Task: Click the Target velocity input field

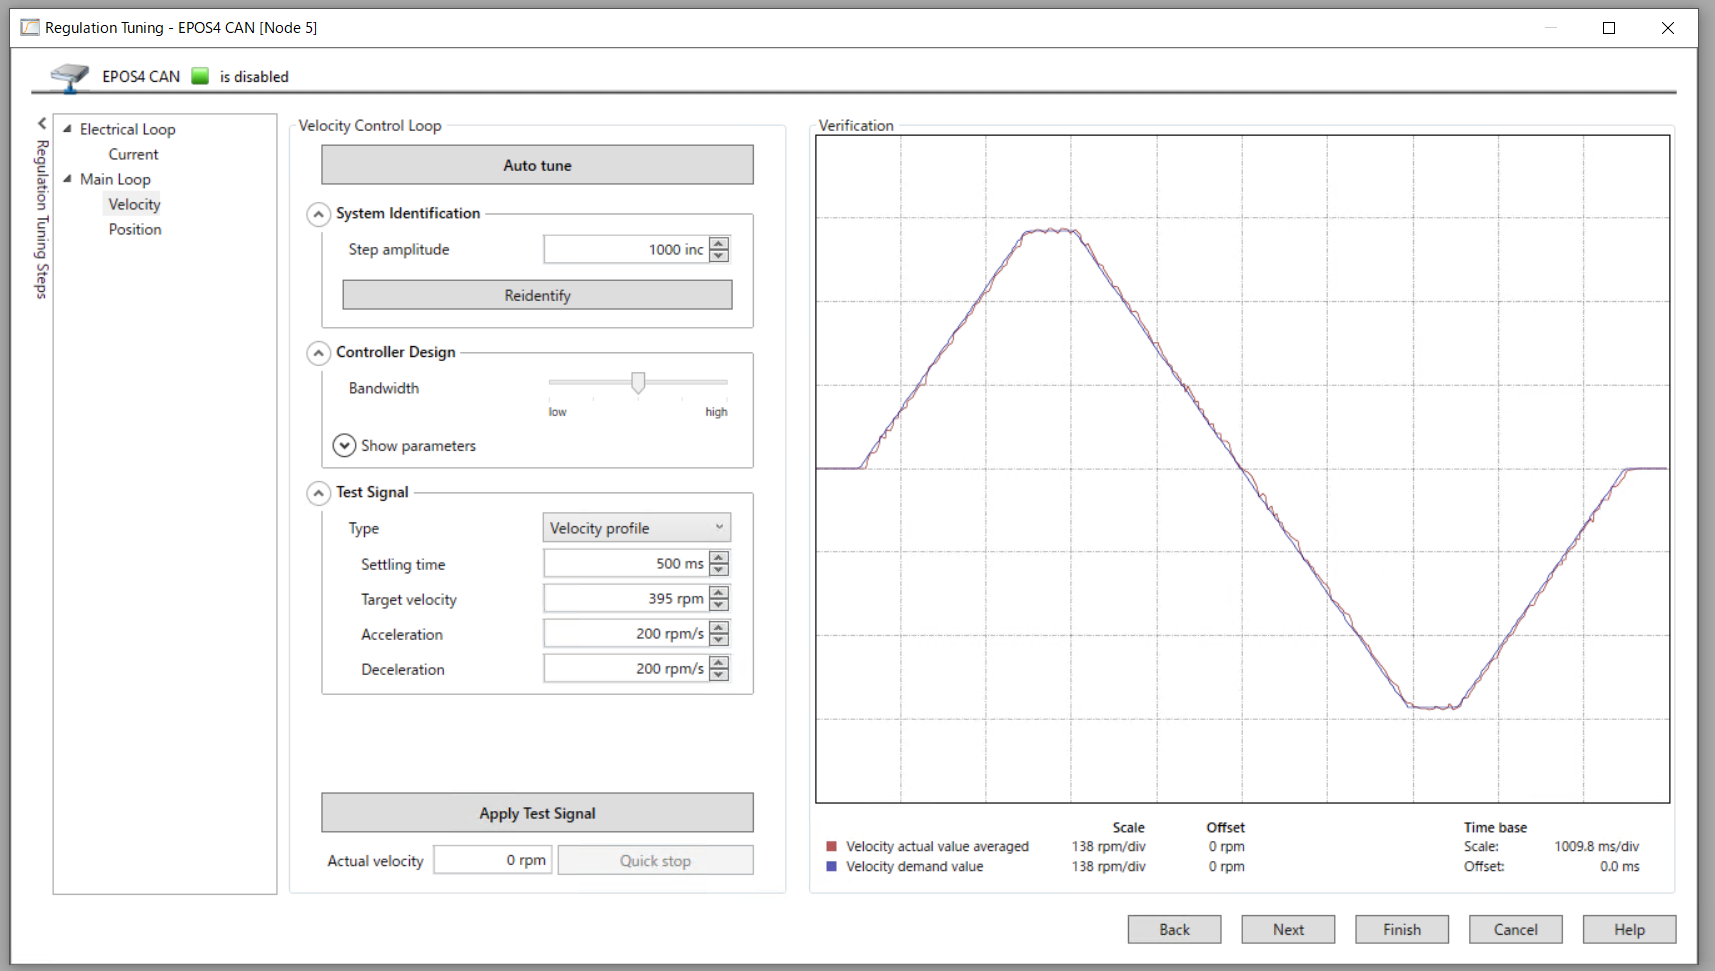Action: point(626,598)
